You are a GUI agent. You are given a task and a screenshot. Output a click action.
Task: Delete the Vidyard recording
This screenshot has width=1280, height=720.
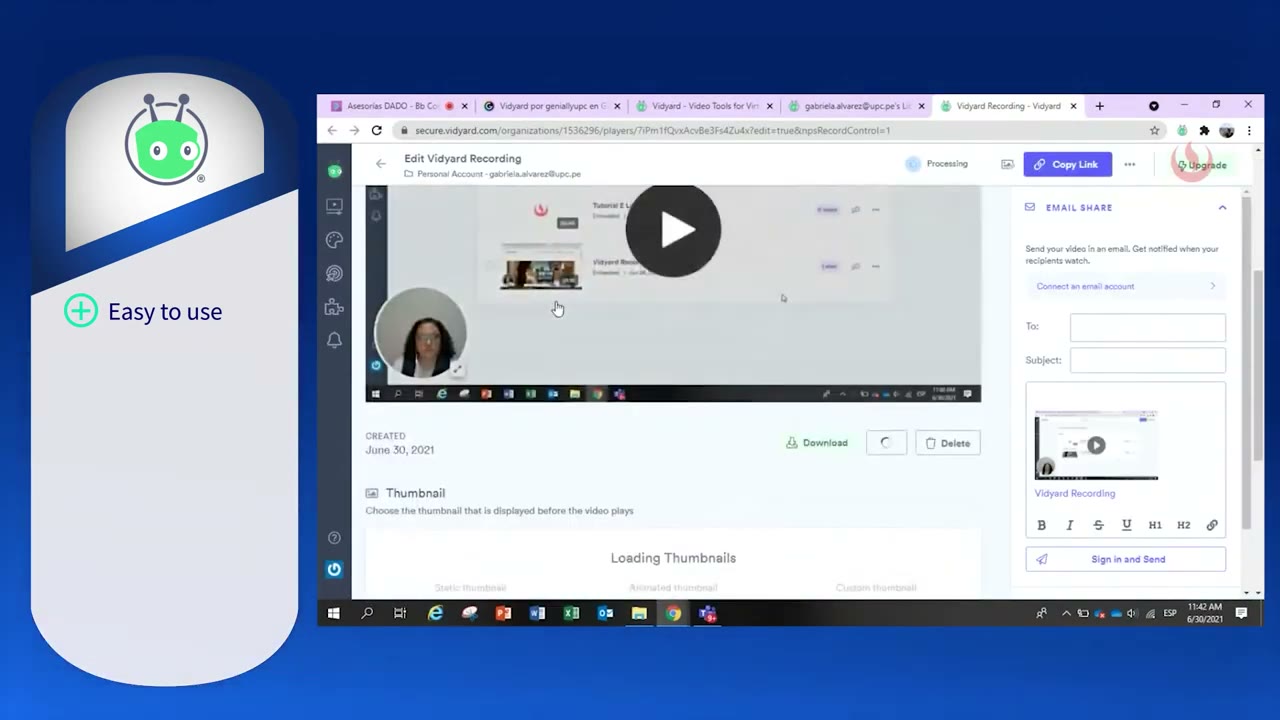coord(948,443)
